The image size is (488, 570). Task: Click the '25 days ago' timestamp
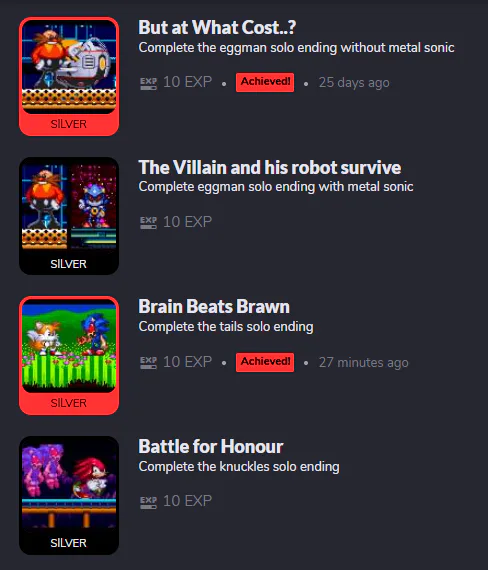(354, 83)
